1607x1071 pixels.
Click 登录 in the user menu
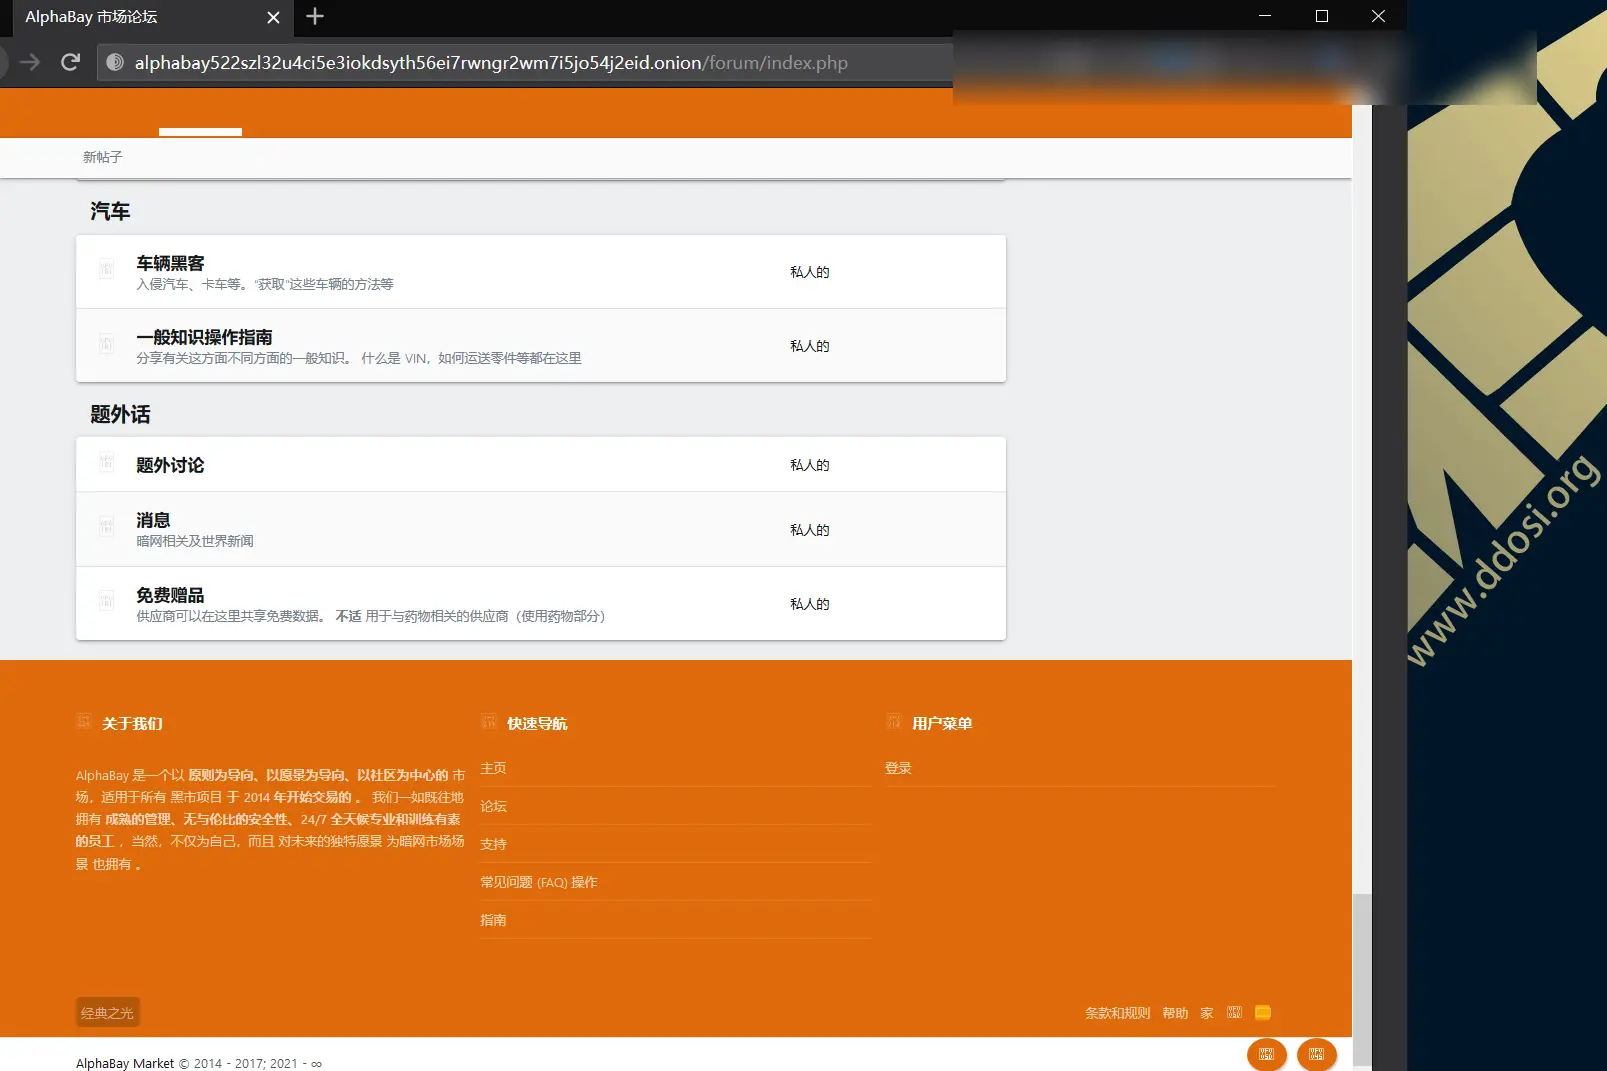(x=898, y=768)
